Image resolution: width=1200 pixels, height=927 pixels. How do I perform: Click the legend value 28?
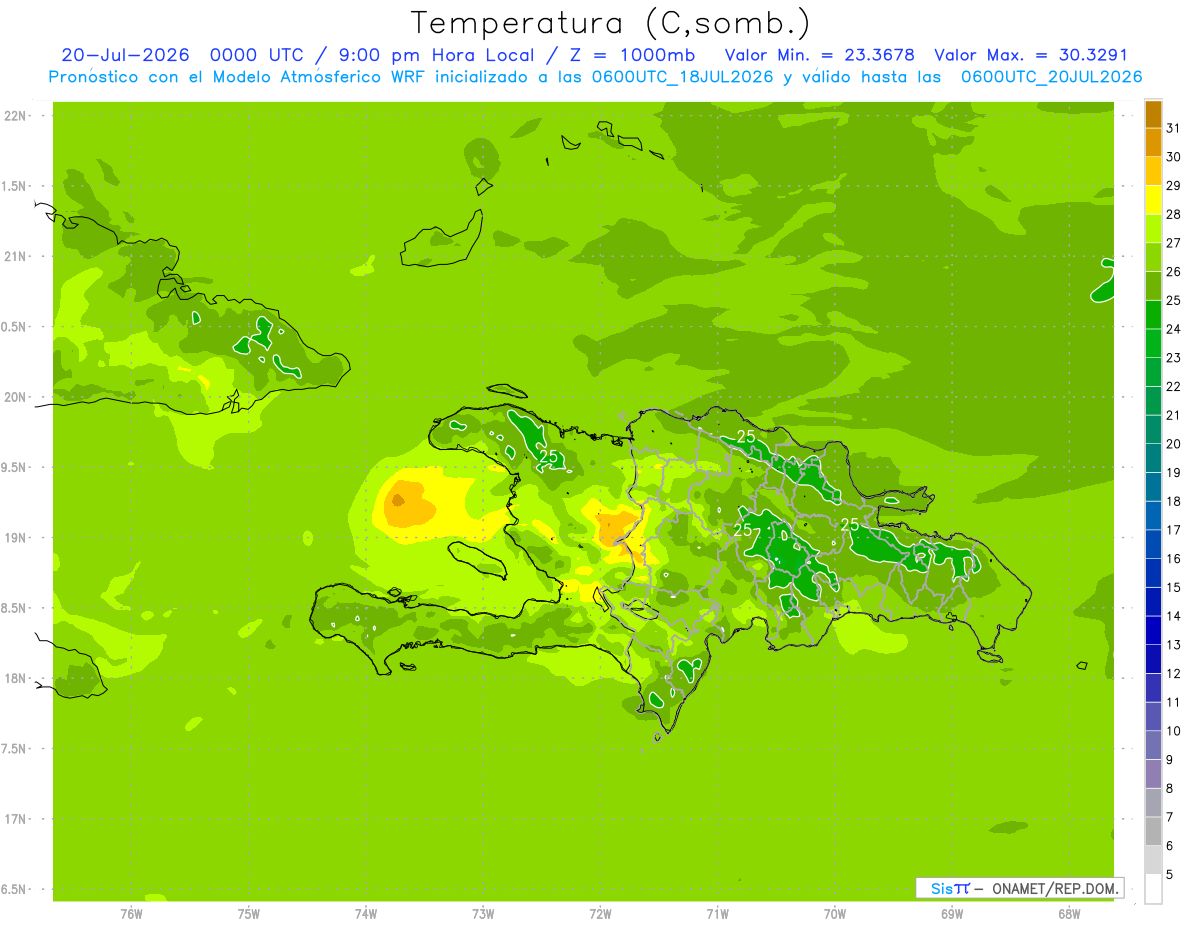[x=1174, y=214]
